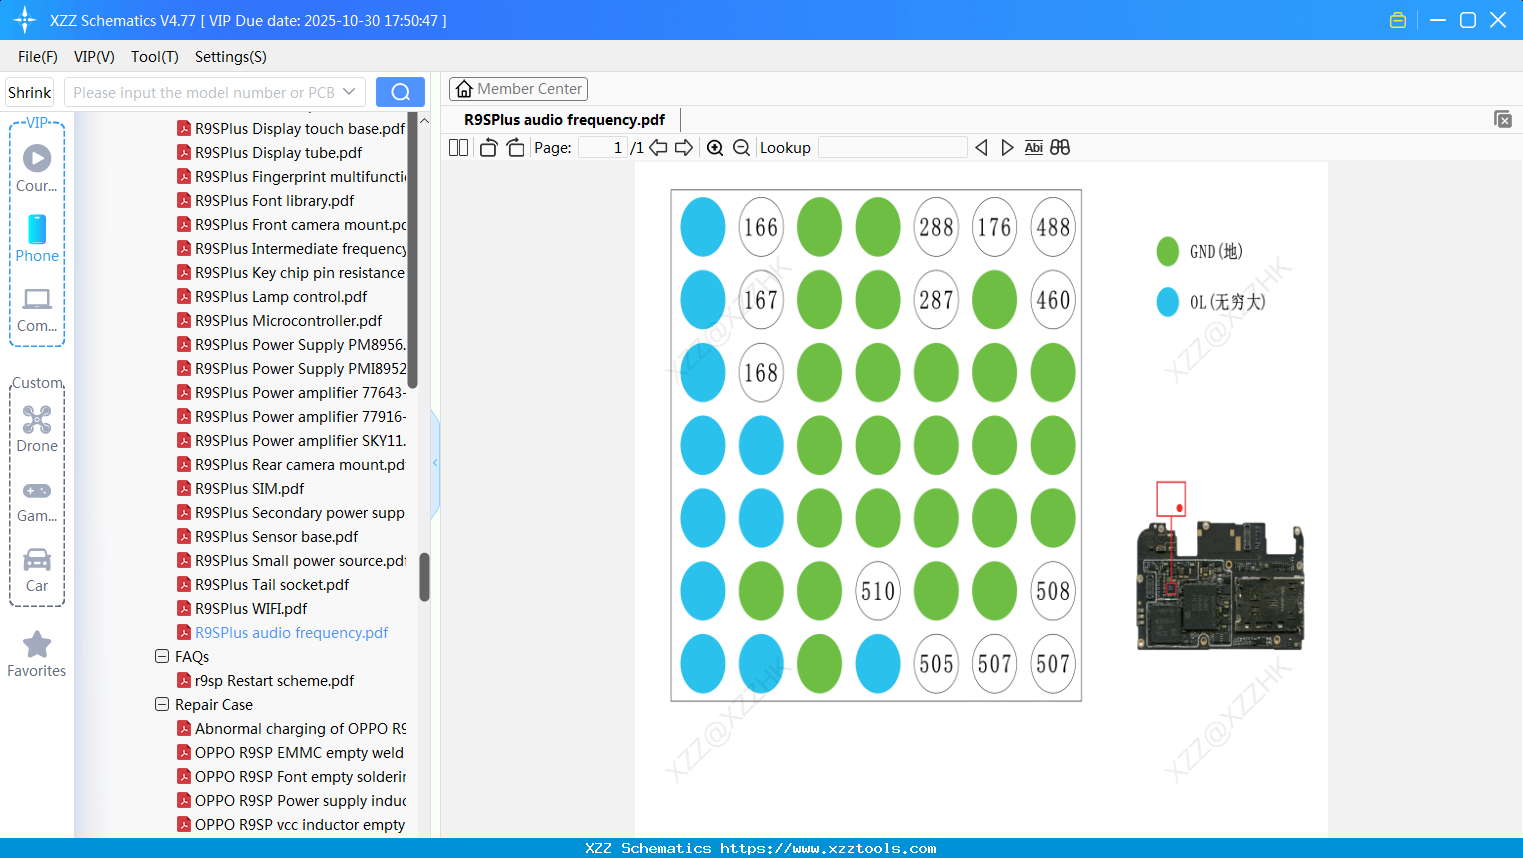Open R9SPlus Rear camera mount file

click(291, 465)
